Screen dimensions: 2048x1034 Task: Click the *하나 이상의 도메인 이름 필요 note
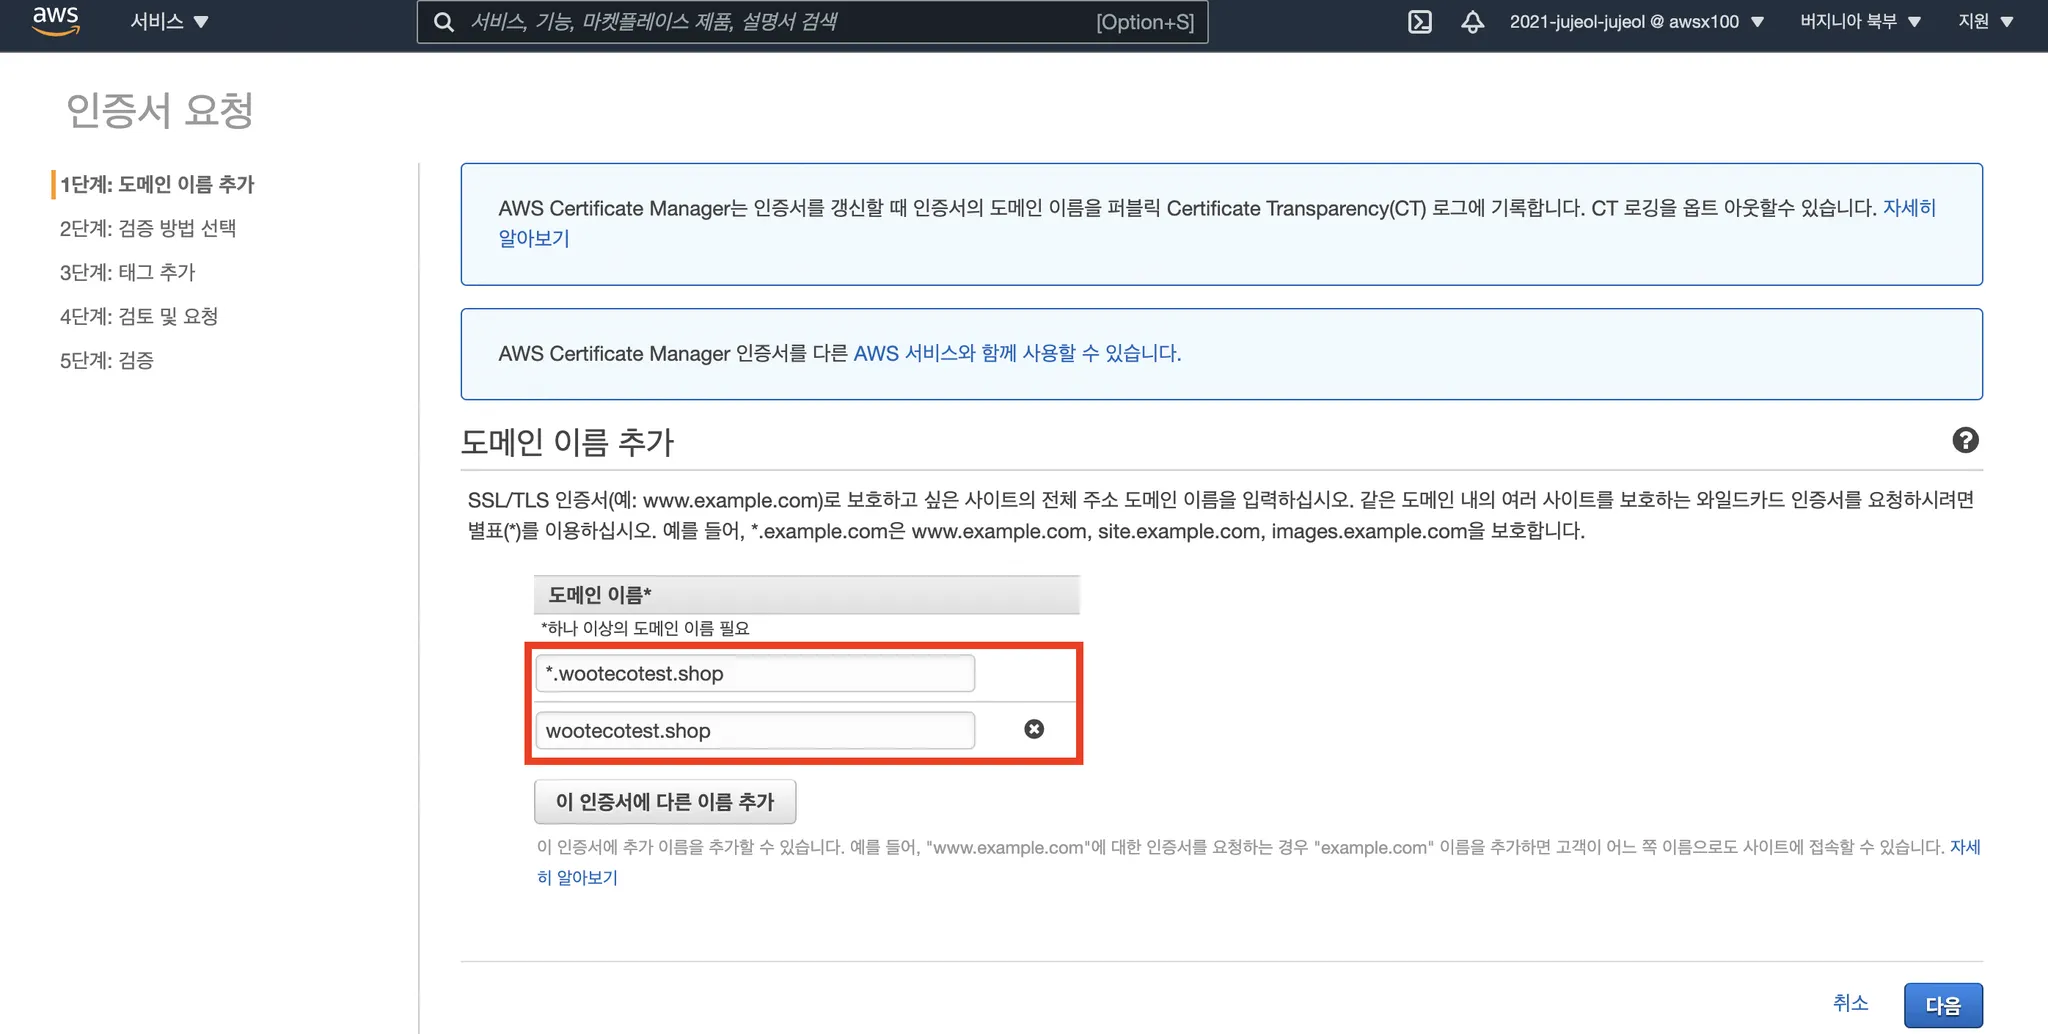(645, 628)
